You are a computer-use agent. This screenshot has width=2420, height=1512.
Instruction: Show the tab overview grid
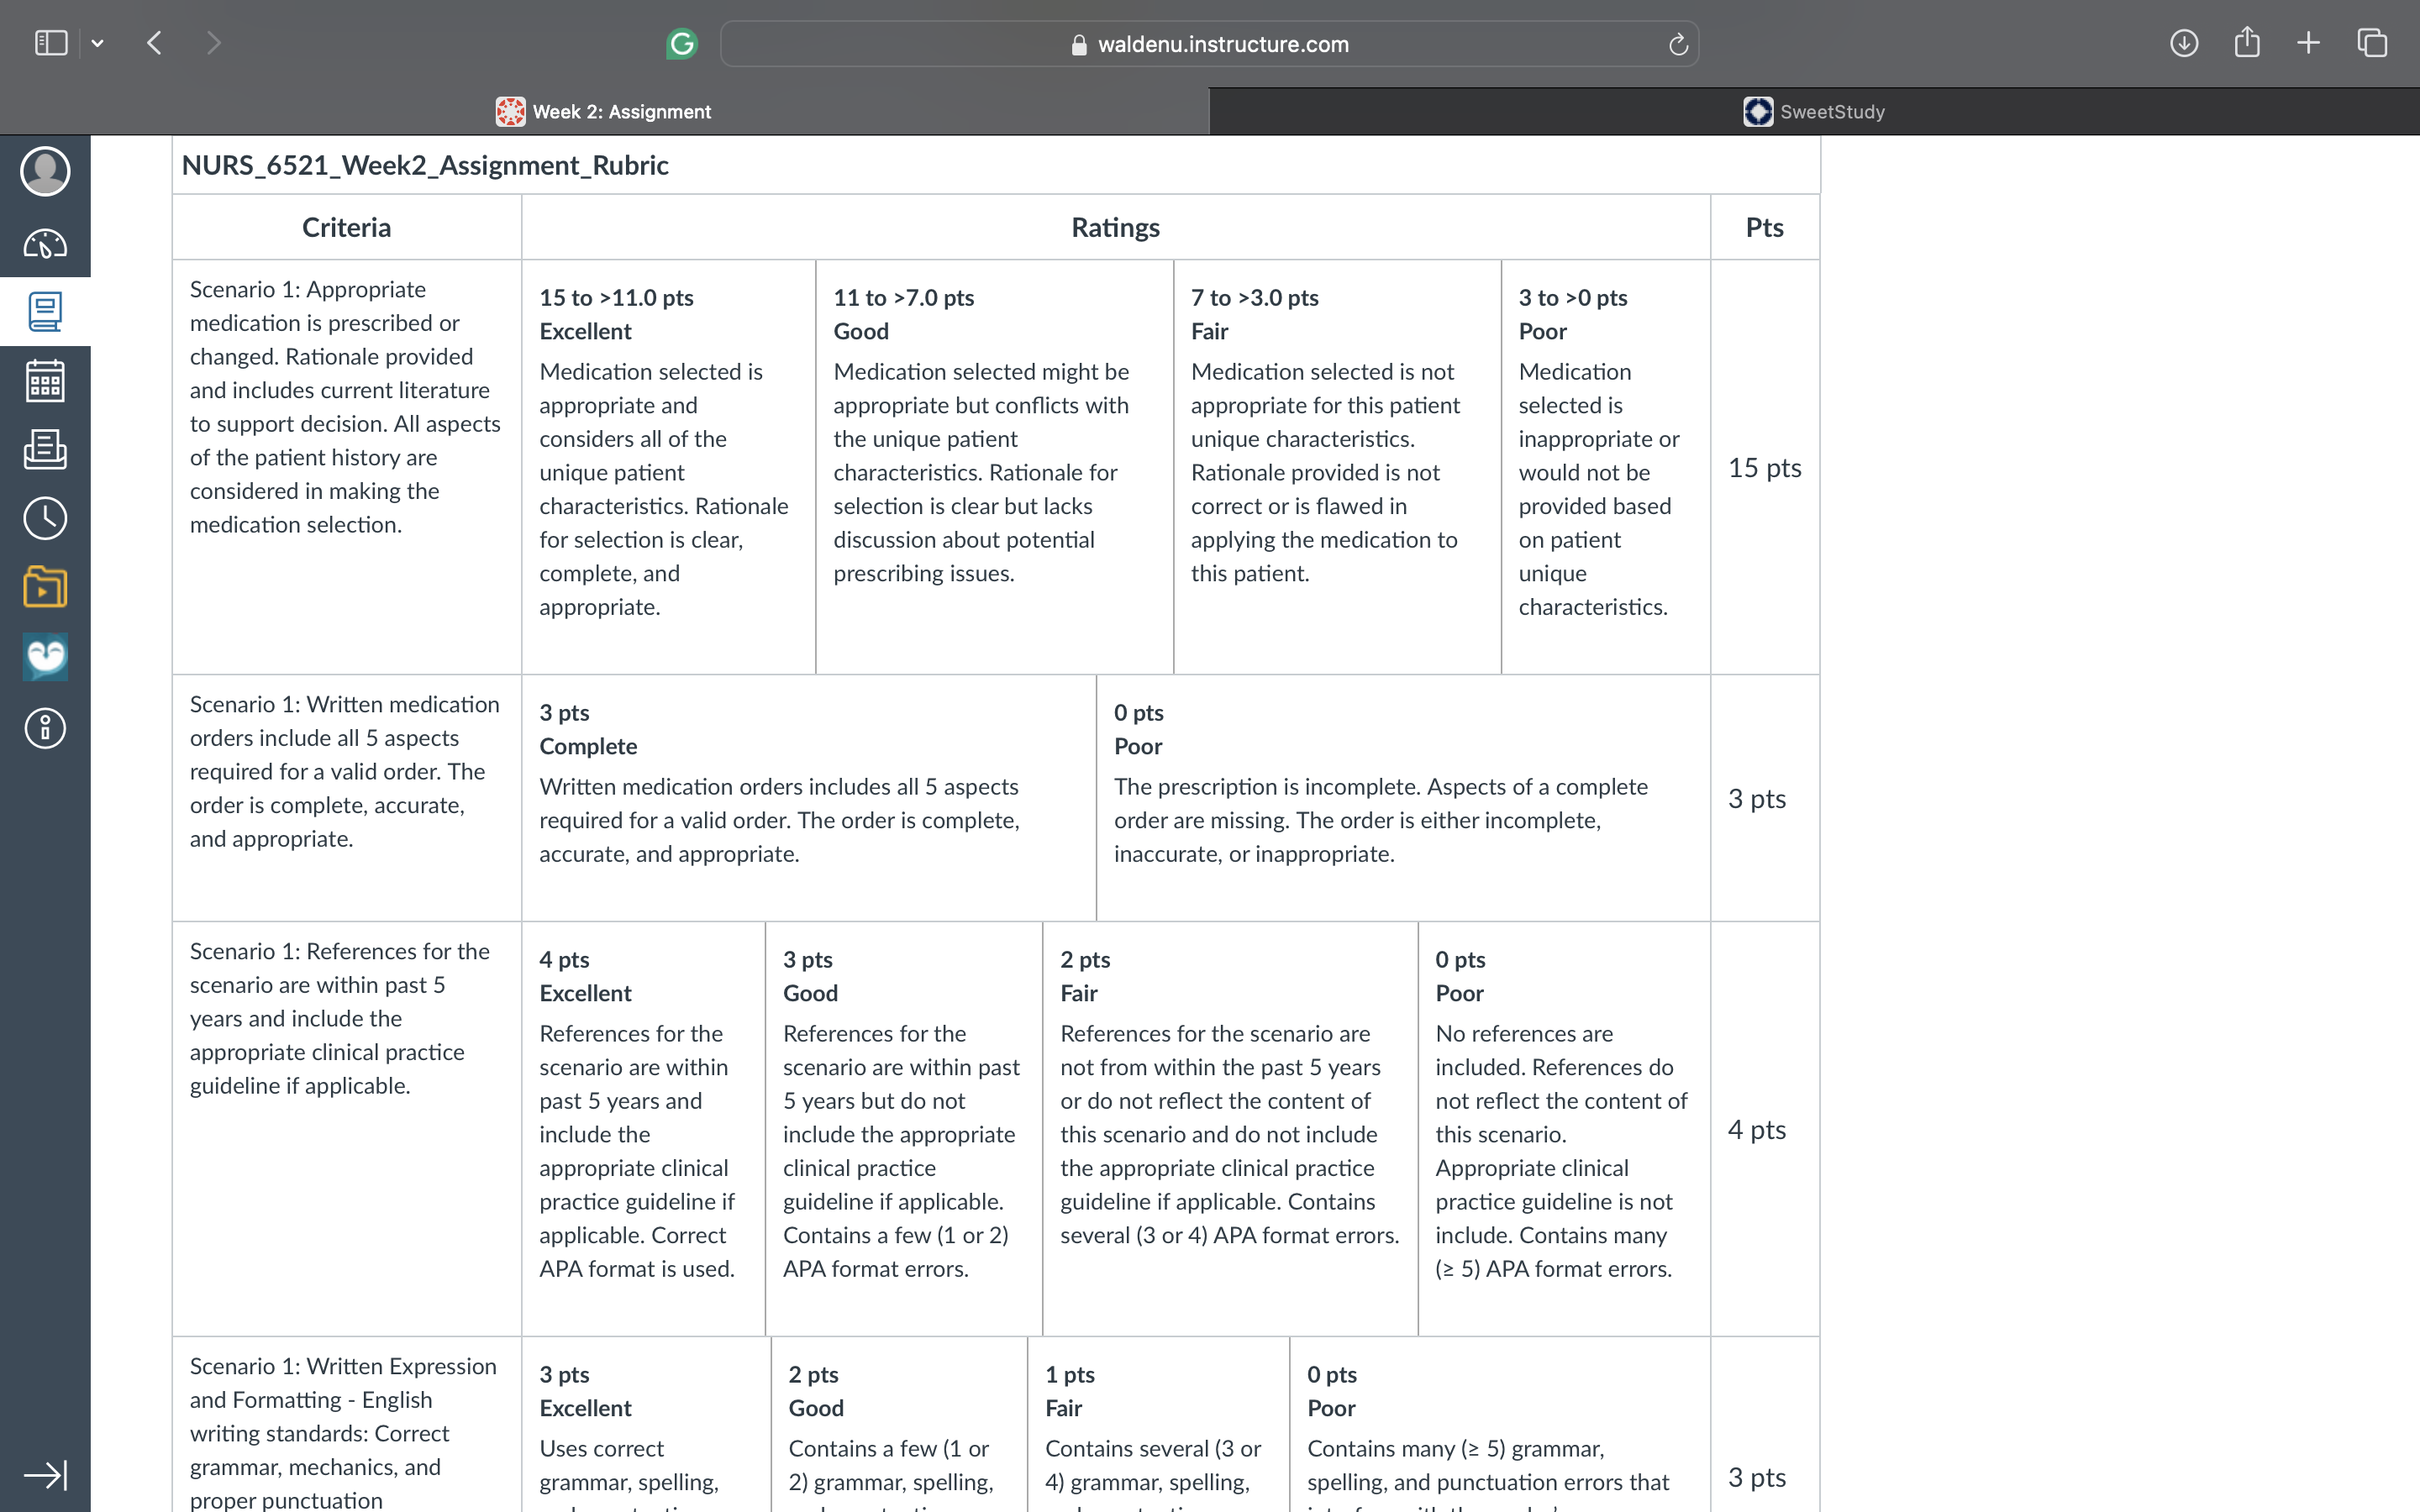2372,43
